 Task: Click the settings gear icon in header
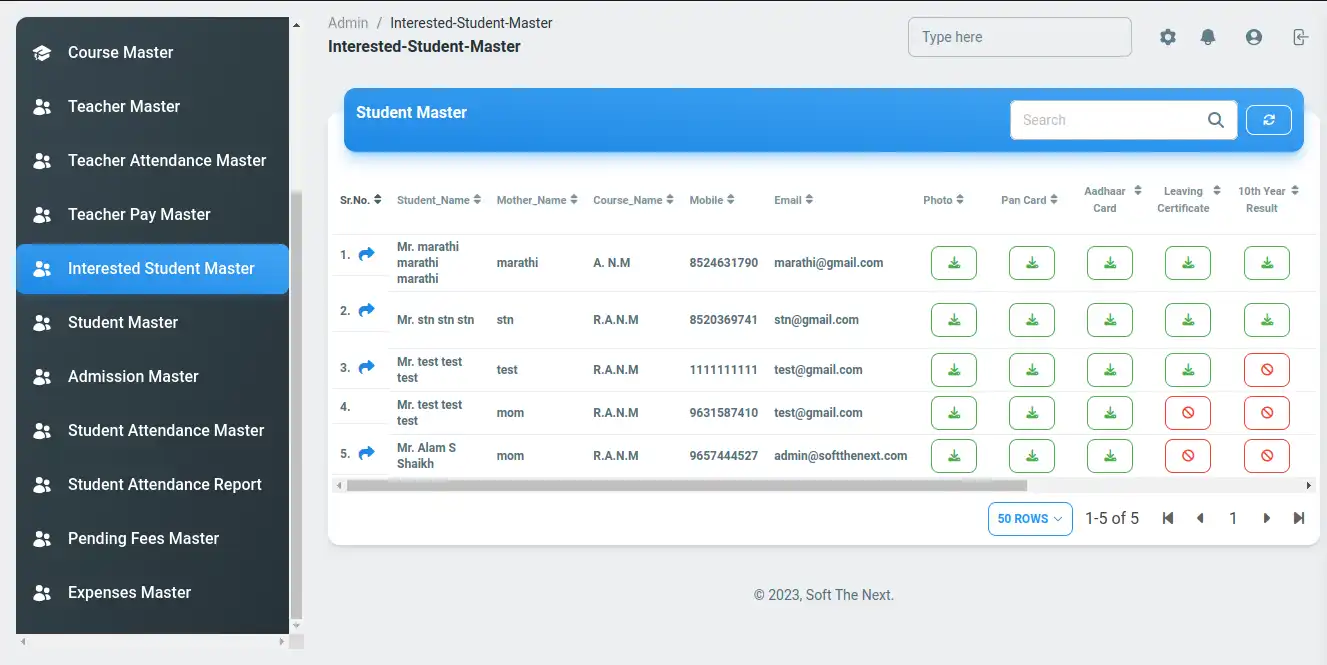pyautogui.click(x=1168, y=37)
